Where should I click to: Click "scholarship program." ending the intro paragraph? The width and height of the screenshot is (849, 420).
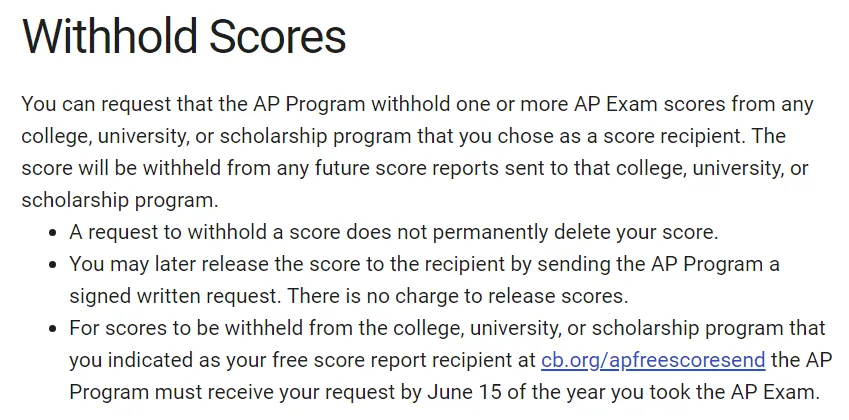pyautogui.click(x=120, y=200)
